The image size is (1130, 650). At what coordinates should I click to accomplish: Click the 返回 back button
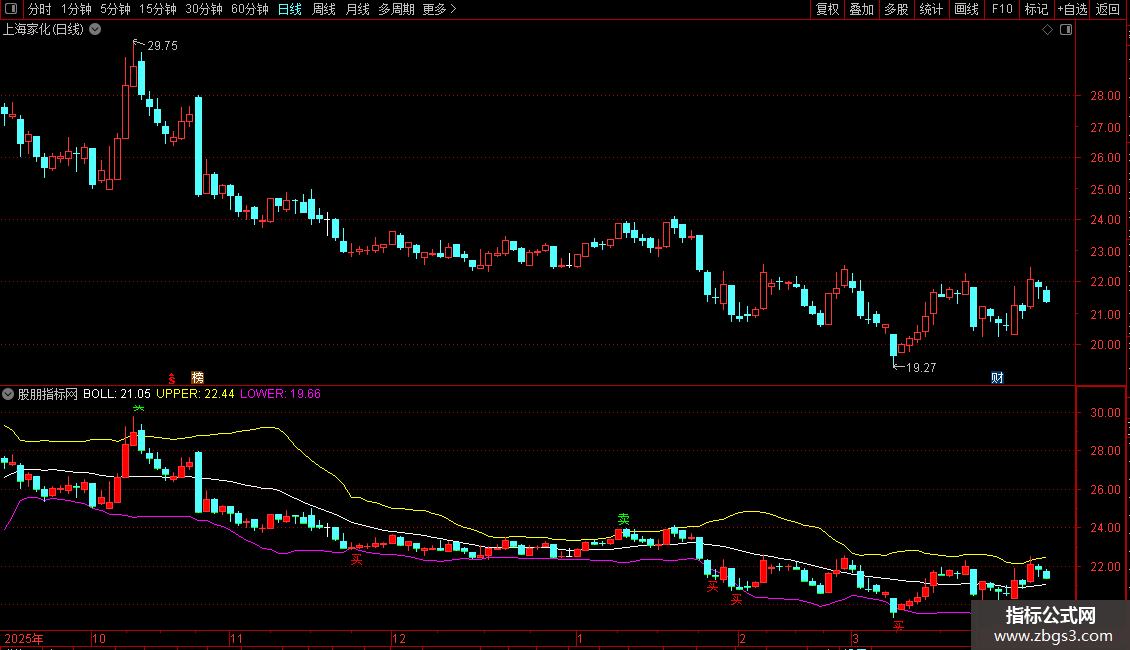click(1108, 9)
